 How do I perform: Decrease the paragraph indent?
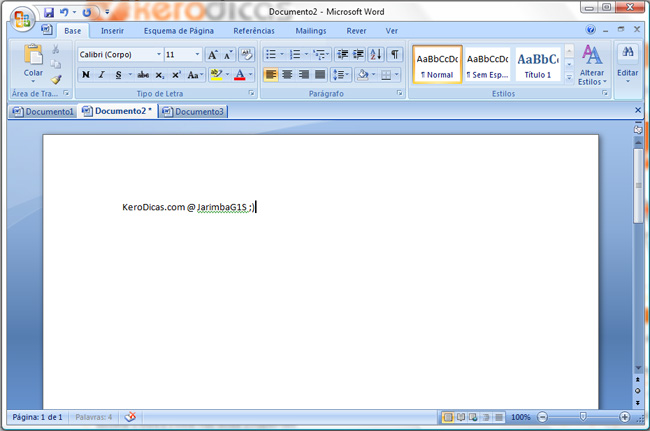coord(342,54)
